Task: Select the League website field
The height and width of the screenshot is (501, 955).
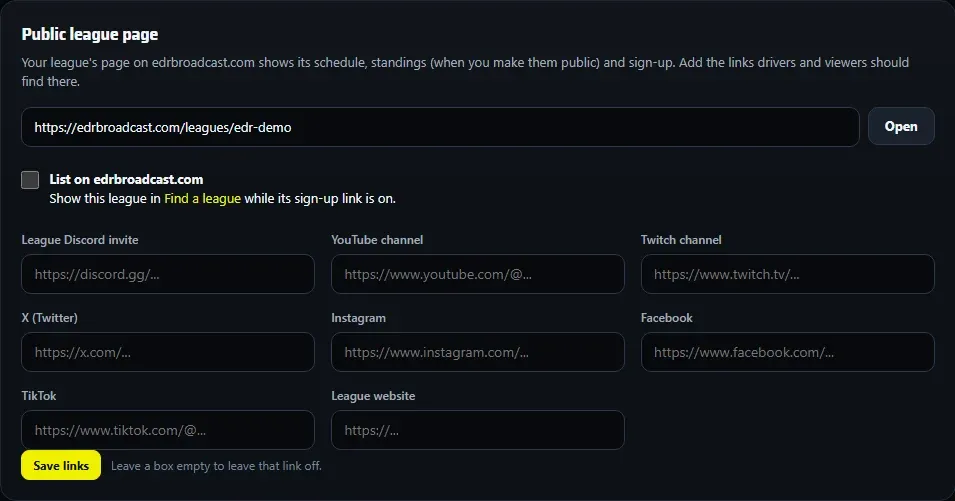Action: [x=478, y=430]
